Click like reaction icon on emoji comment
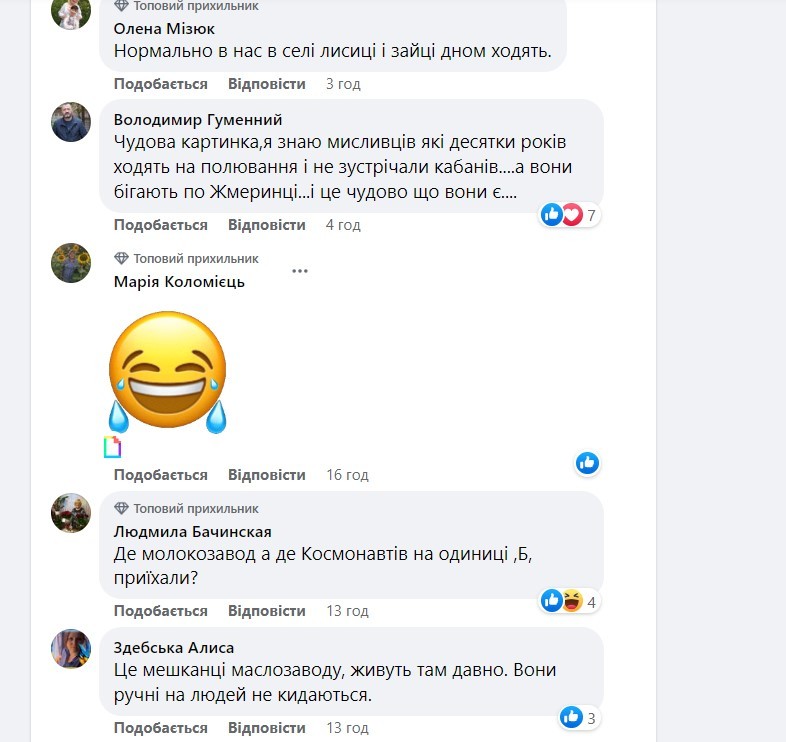786x742 pixels. (587, 462)
